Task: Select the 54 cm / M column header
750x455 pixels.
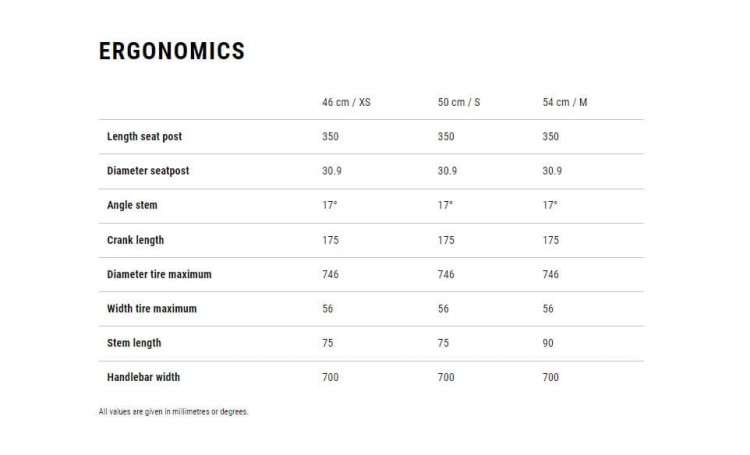Action: 564,103
